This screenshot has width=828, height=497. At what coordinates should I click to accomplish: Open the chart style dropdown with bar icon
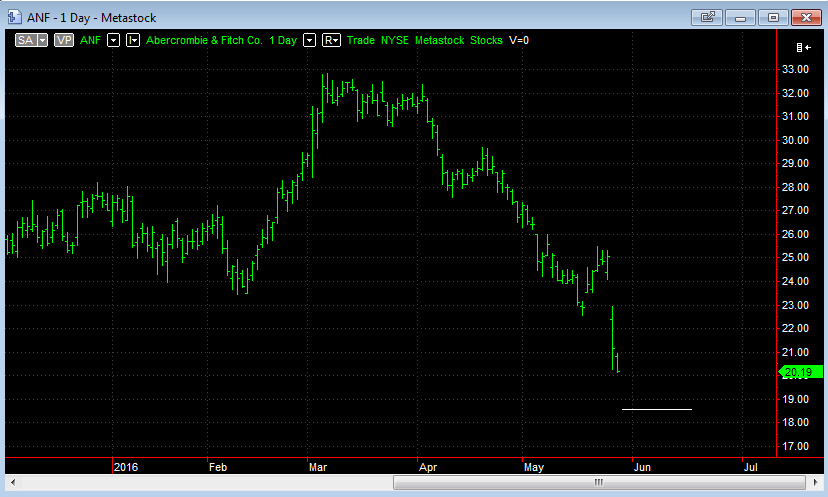(133, 40)
